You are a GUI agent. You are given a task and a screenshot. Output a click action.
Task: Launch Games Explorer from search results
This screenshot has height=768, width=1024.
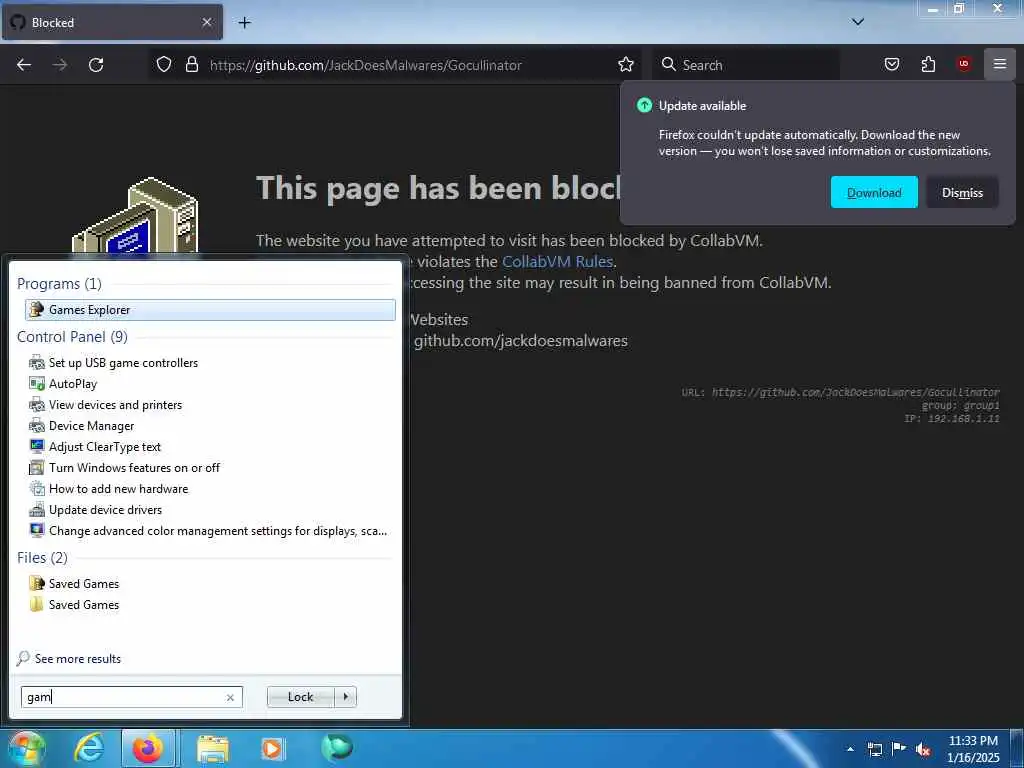pos(210,310)
